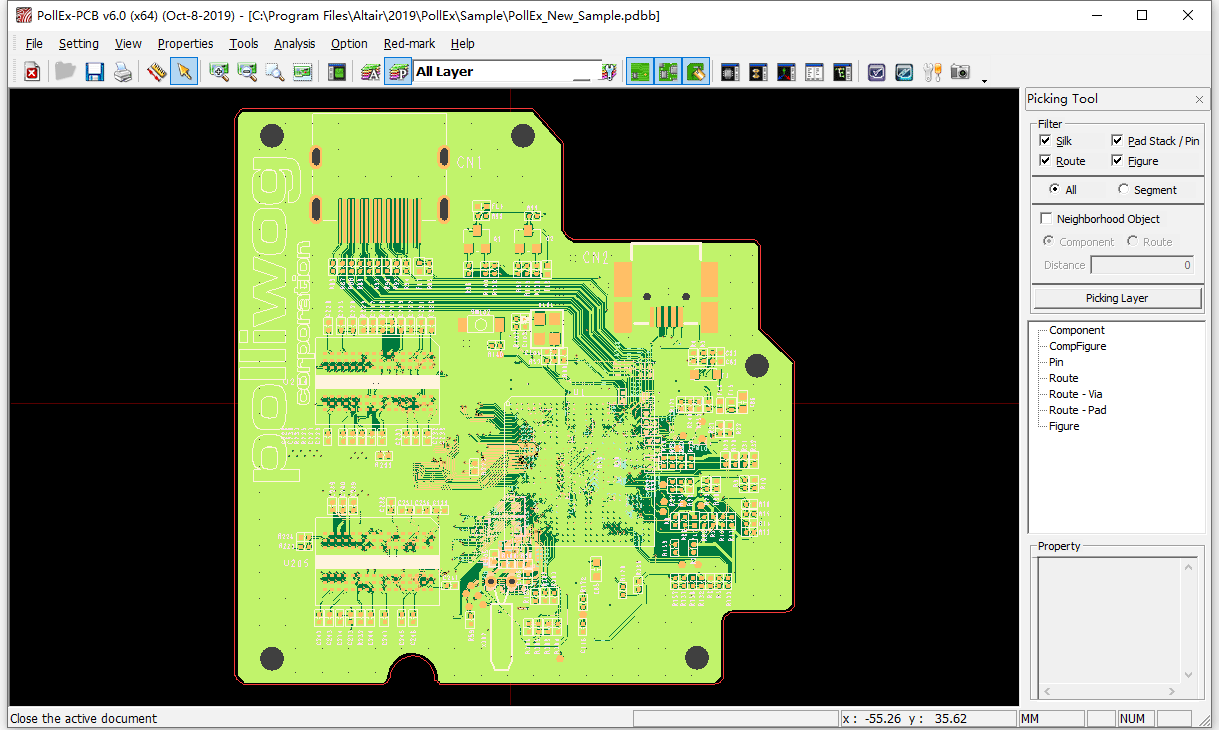Select the plain Route tree item
Image resolution: width=1219 pixels, height=730 pixels.
(x=1064, y=378)
